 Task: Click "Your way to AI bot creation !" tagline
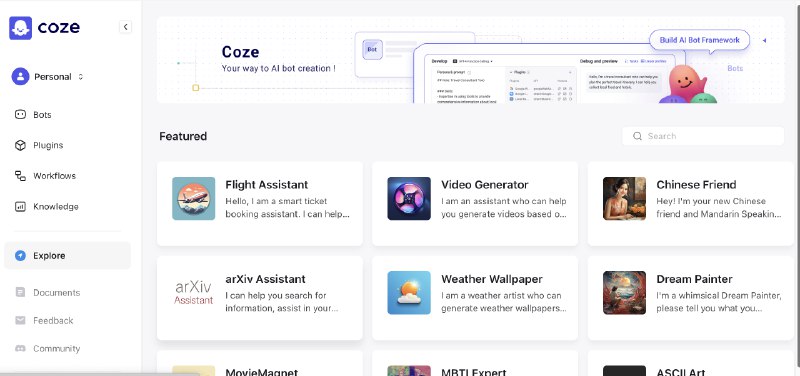click(x=279, y=68)
